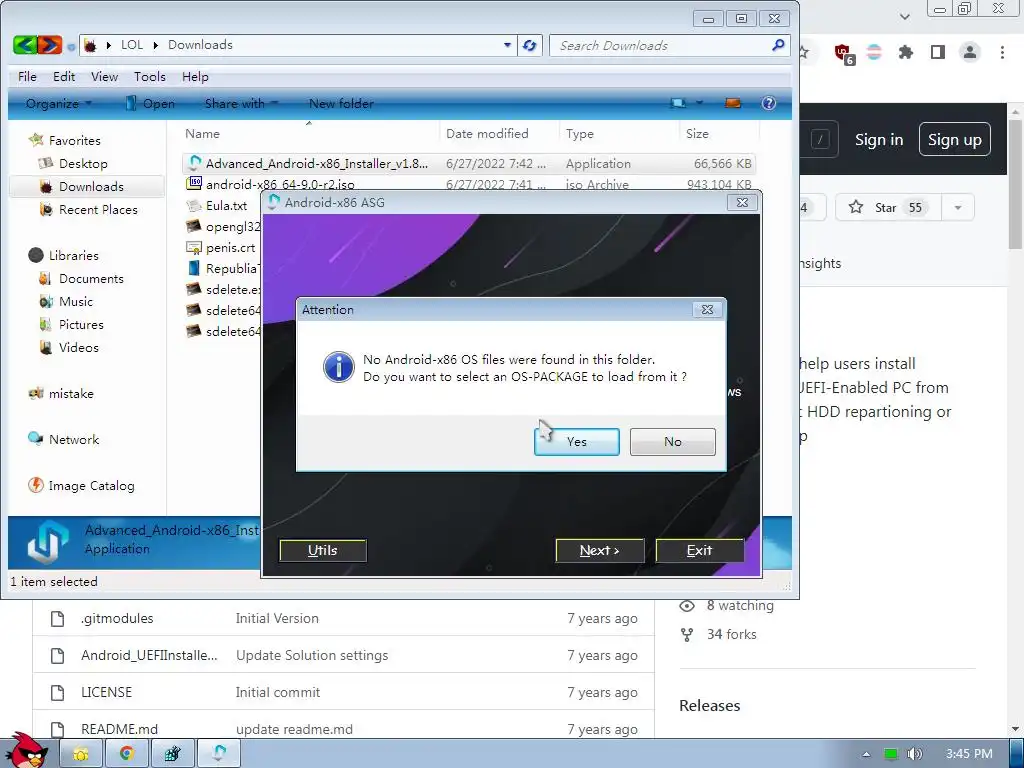Open the Tools menu
The width and height of the screenshot is (1024, 768).
click(150, 76)
